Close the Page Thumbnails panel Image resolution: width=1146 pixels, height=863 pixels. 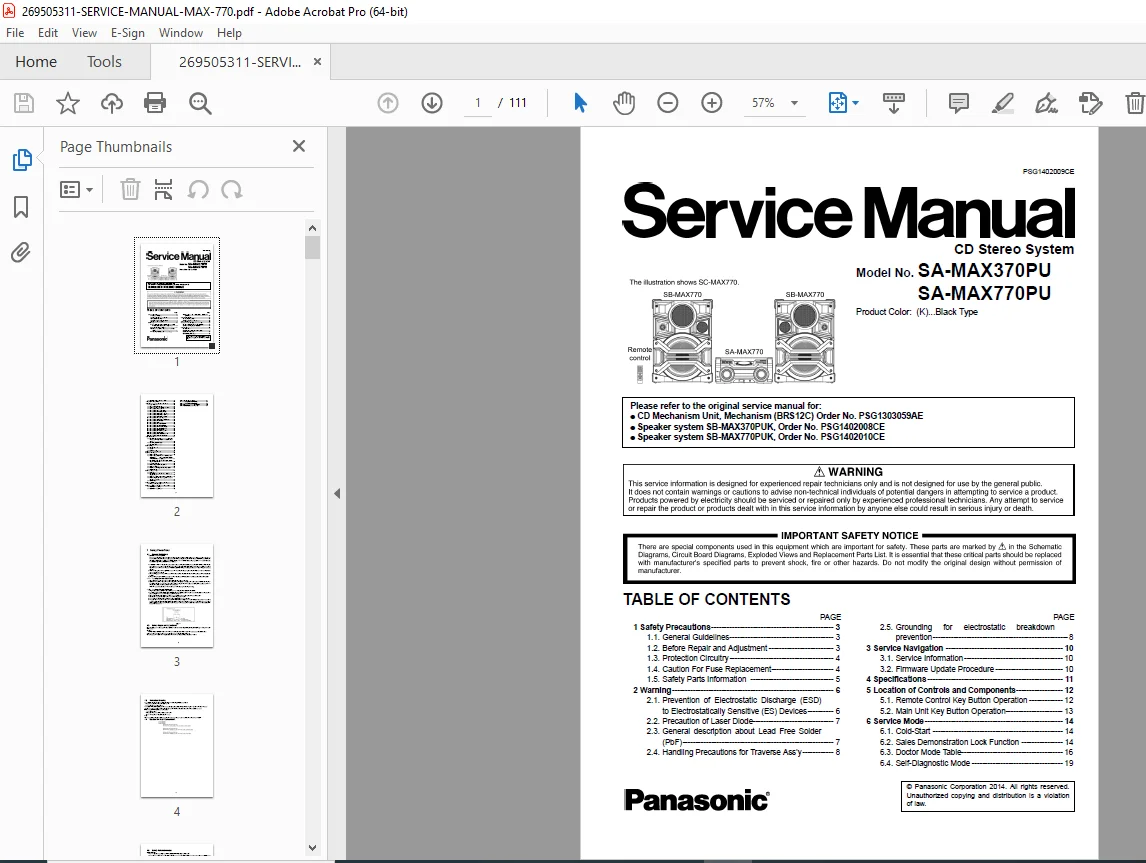pos(299,146)
